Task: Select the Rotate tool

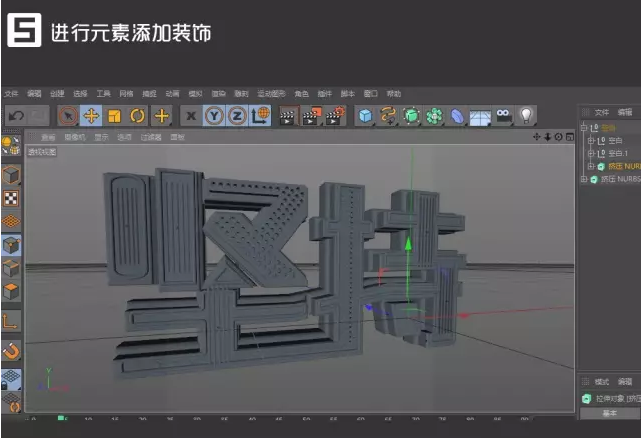Action: 137,116
